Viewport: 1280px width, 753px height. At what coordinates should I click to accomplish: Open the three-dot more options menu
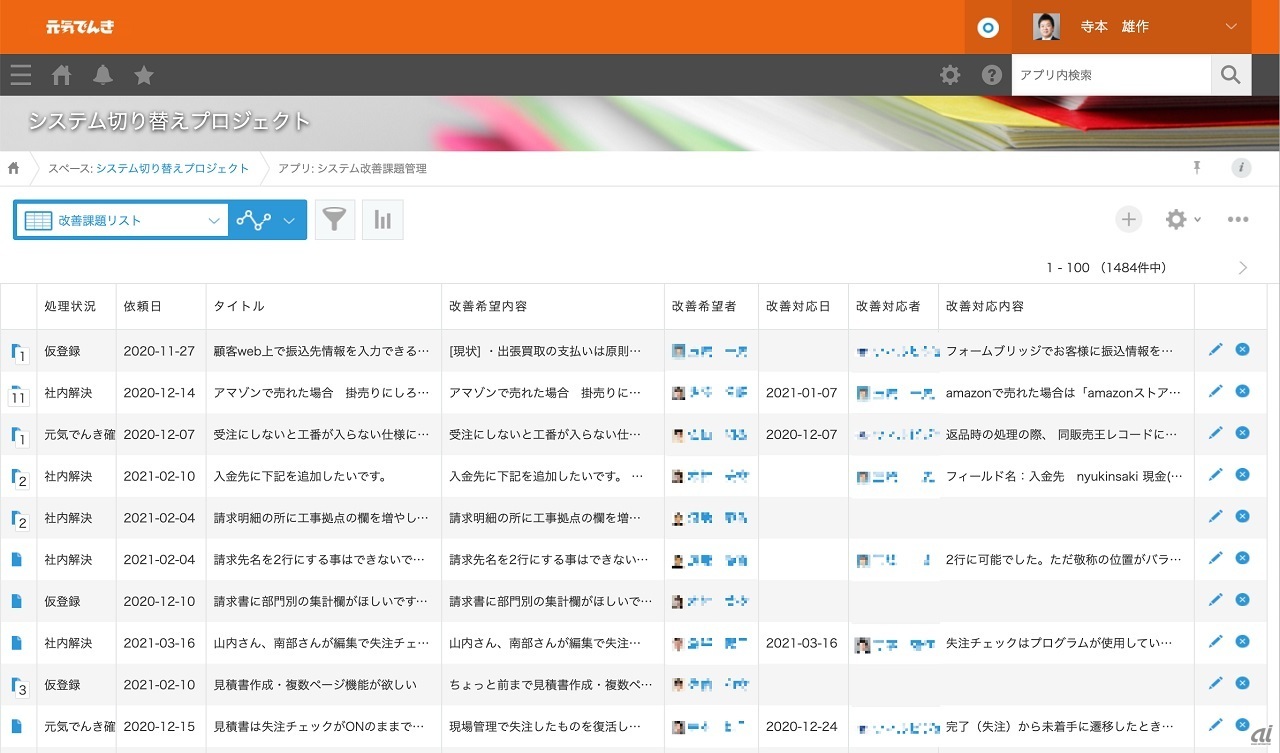(1238, 220)
